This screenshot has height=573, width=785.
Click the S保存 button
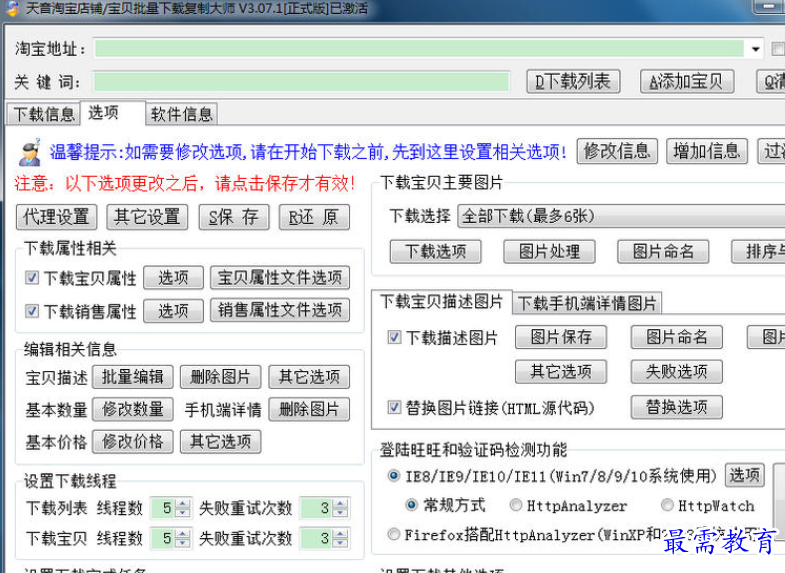click(234, 217)
